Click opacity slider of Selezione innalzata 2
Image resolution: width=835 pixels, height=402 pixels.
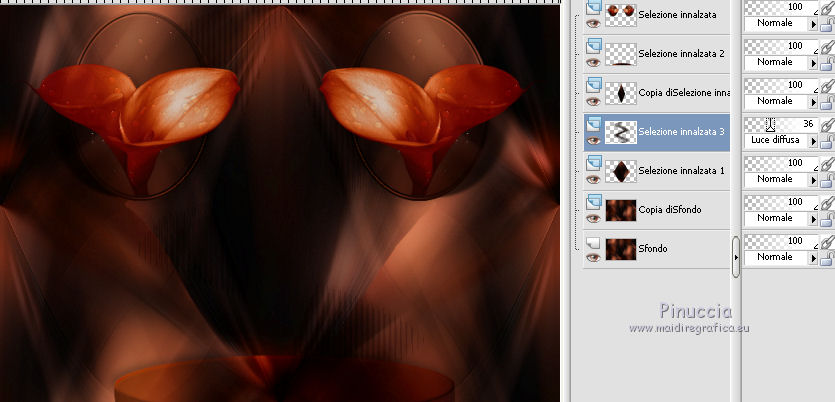tap(781, 47)
